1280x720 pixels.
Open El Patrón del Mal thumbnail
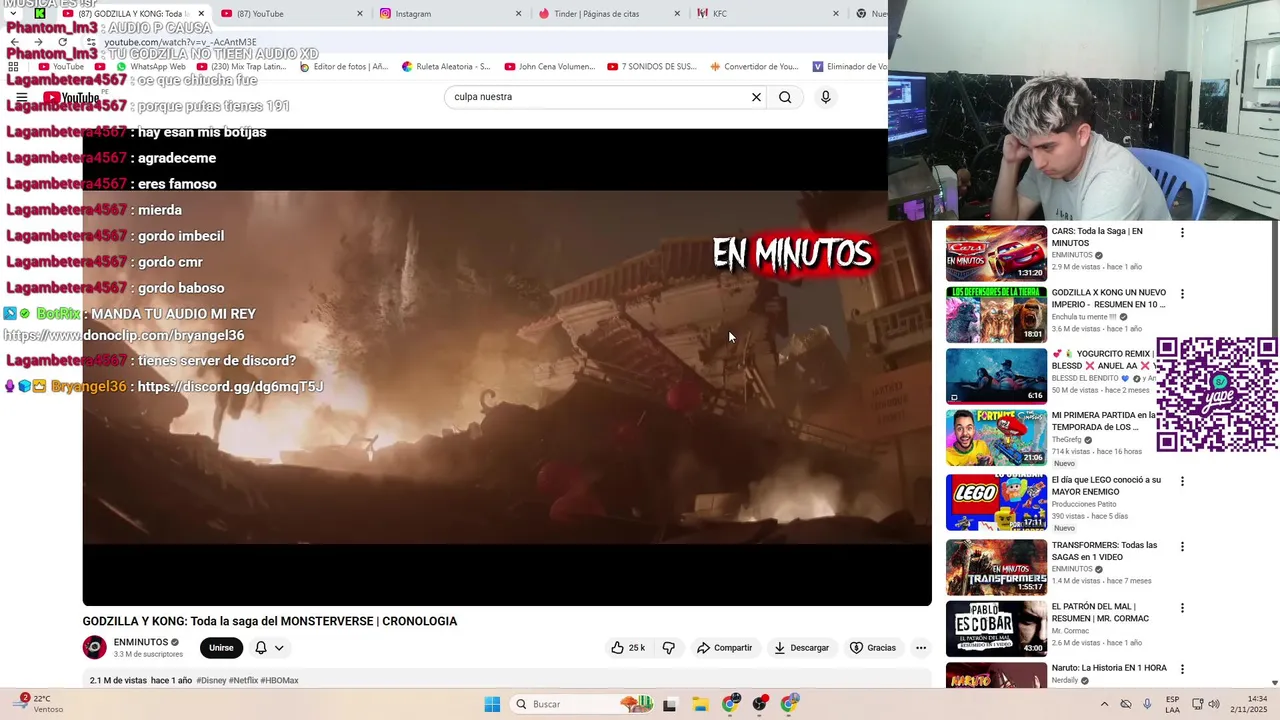pos(996,628)
